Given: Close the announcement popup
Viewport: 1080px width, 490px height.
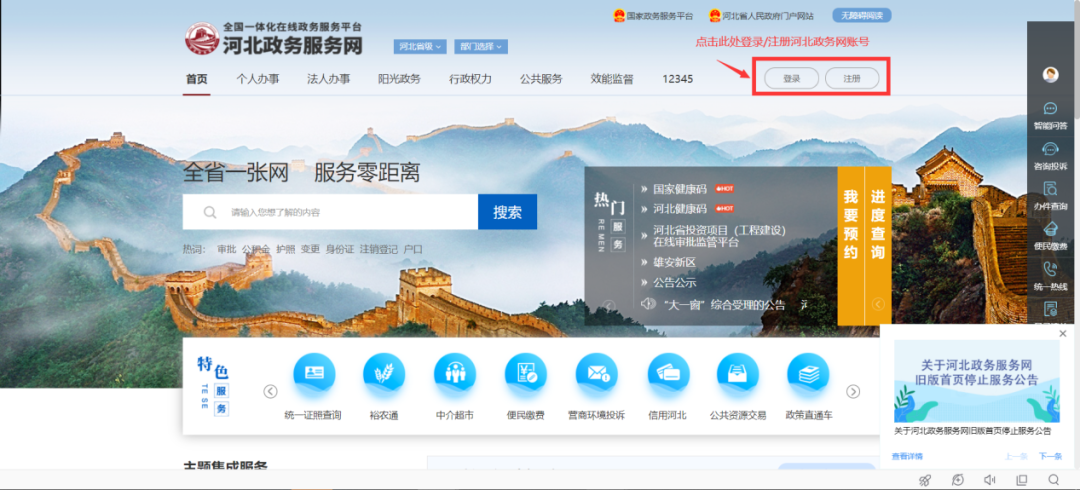Looking at the screenshot, I should pos(1063,334).
